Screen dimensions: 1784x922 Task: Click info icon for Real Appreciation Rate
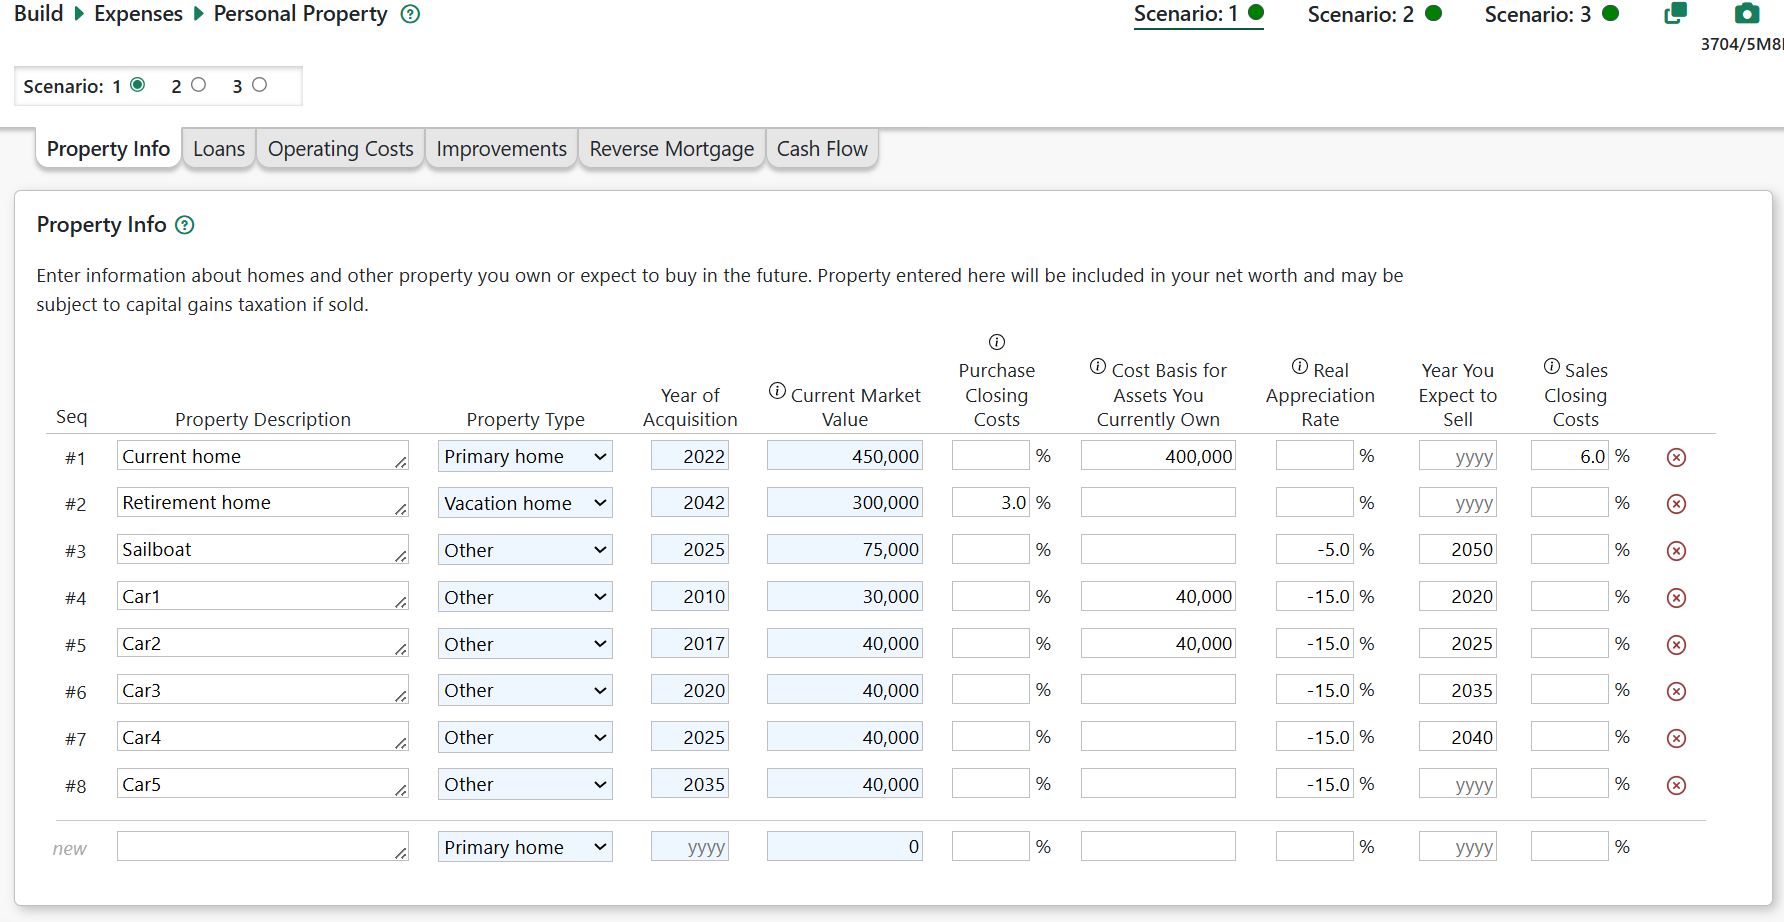pos(1299,367)
